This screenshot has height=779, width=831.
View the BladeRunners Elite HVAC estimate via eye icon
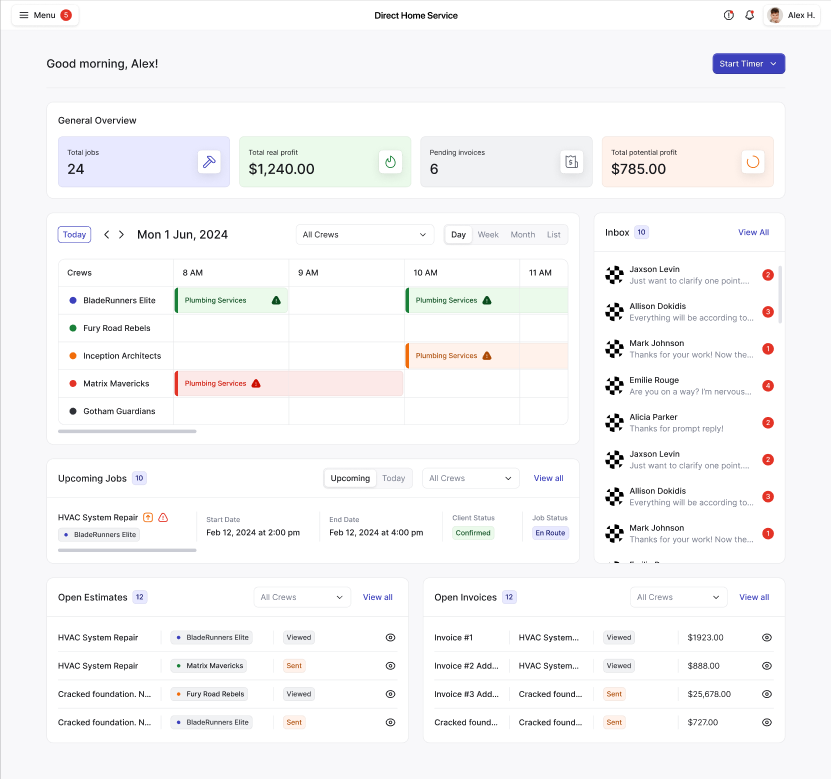pos(390,637)
